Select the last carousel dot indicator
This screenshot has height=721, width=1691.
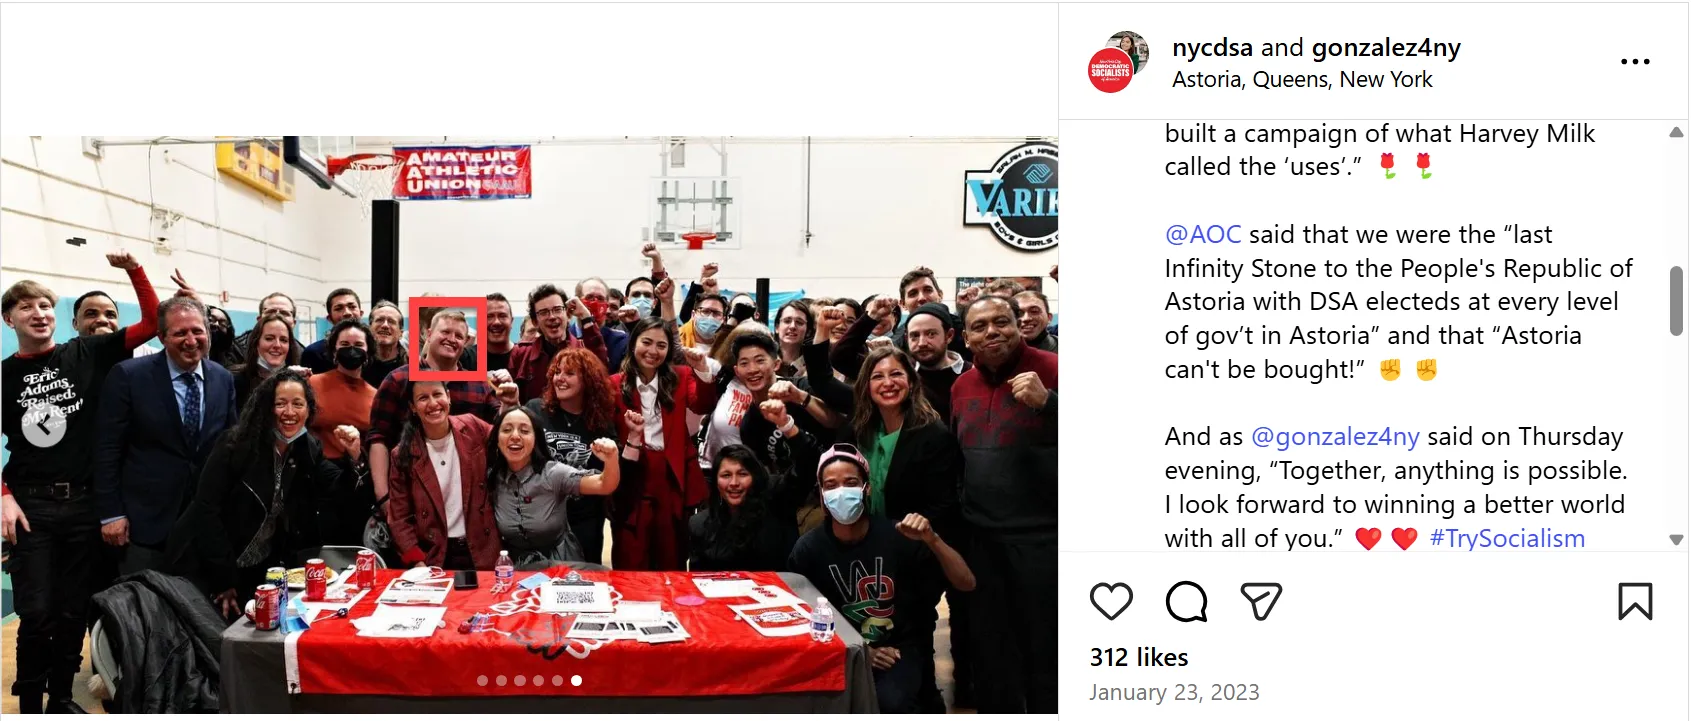(x=576, y=680)
